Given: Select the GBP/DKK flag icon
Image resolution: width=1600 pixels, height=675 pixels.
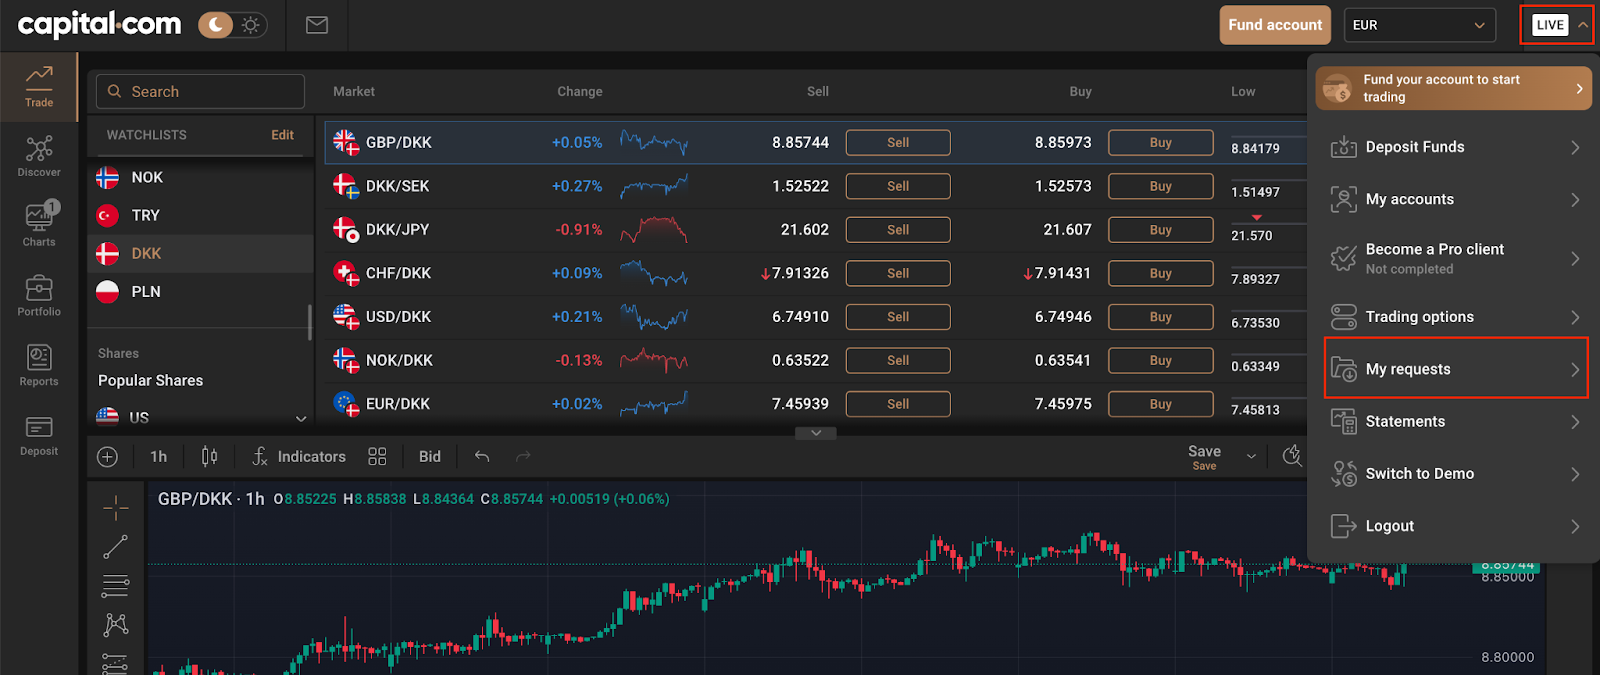Looking at the screenshot, I should [x=346, y=143].
